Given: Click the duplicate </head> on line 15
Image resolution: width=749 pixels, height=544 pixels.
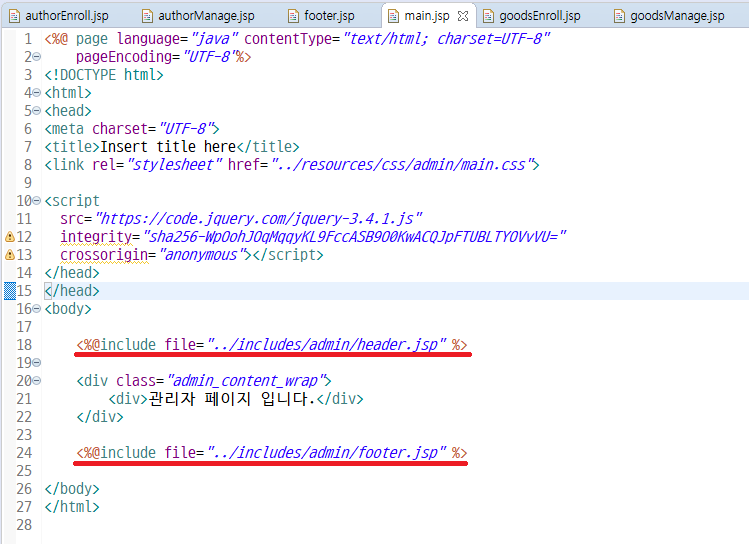Looking at the screenshot, I should [72, 291].
